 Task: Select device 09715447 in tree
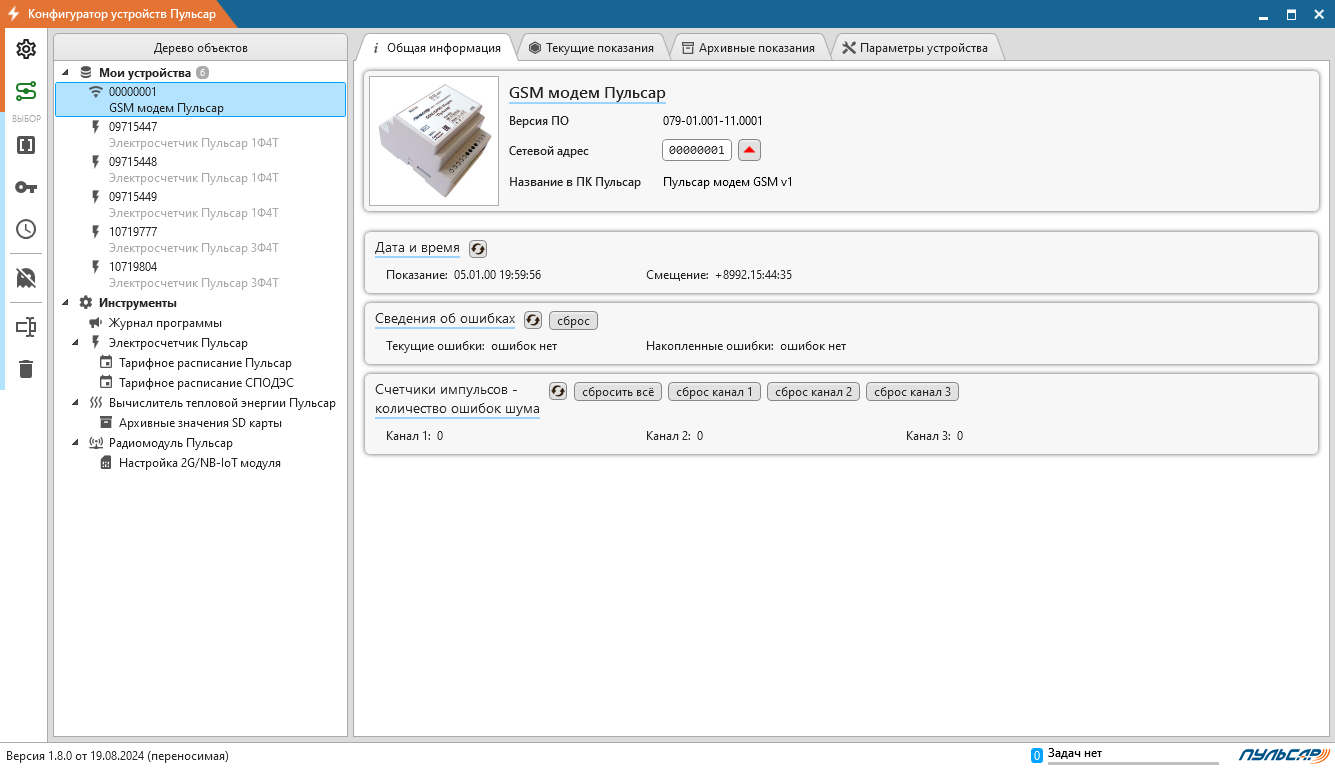pyautogui.click(x=200, y=135)
